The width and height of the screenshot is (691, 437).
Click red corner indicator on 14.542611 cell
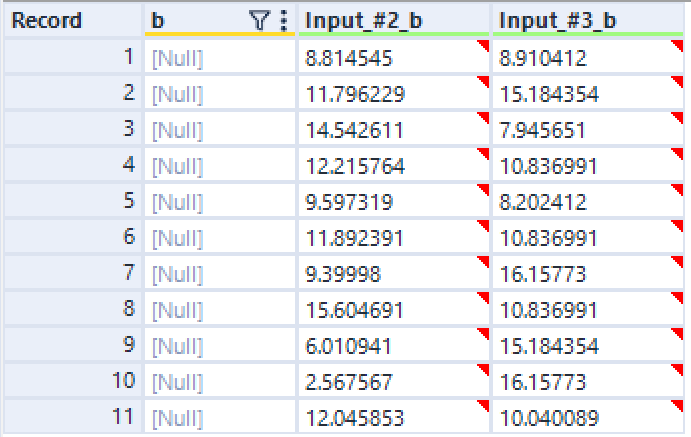tap(484, 117)
